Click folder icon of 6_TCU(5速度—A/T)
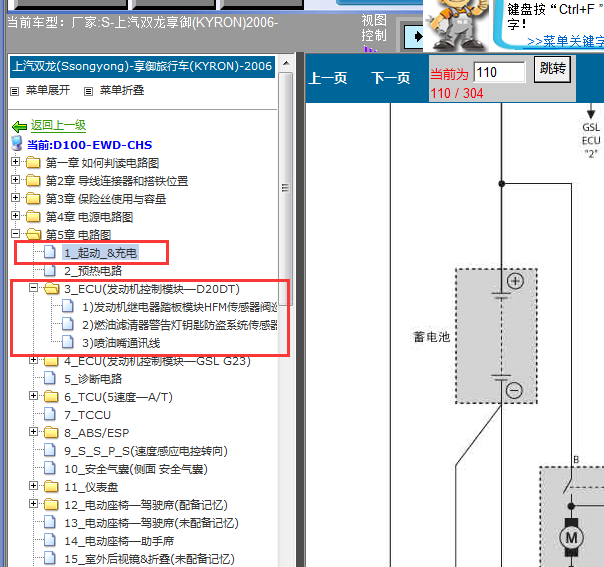 51,396
